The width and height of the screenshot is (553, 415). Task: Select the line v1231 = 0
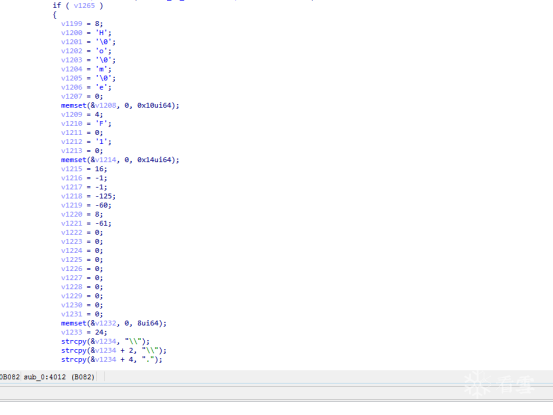(82, 314)
